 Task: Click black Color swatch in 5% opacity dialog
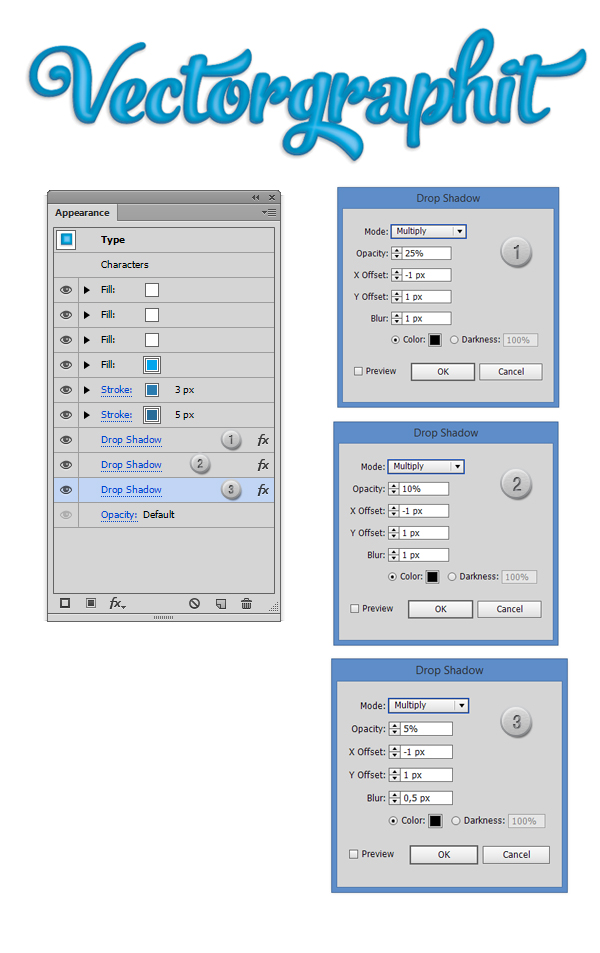tap(435, 821)
